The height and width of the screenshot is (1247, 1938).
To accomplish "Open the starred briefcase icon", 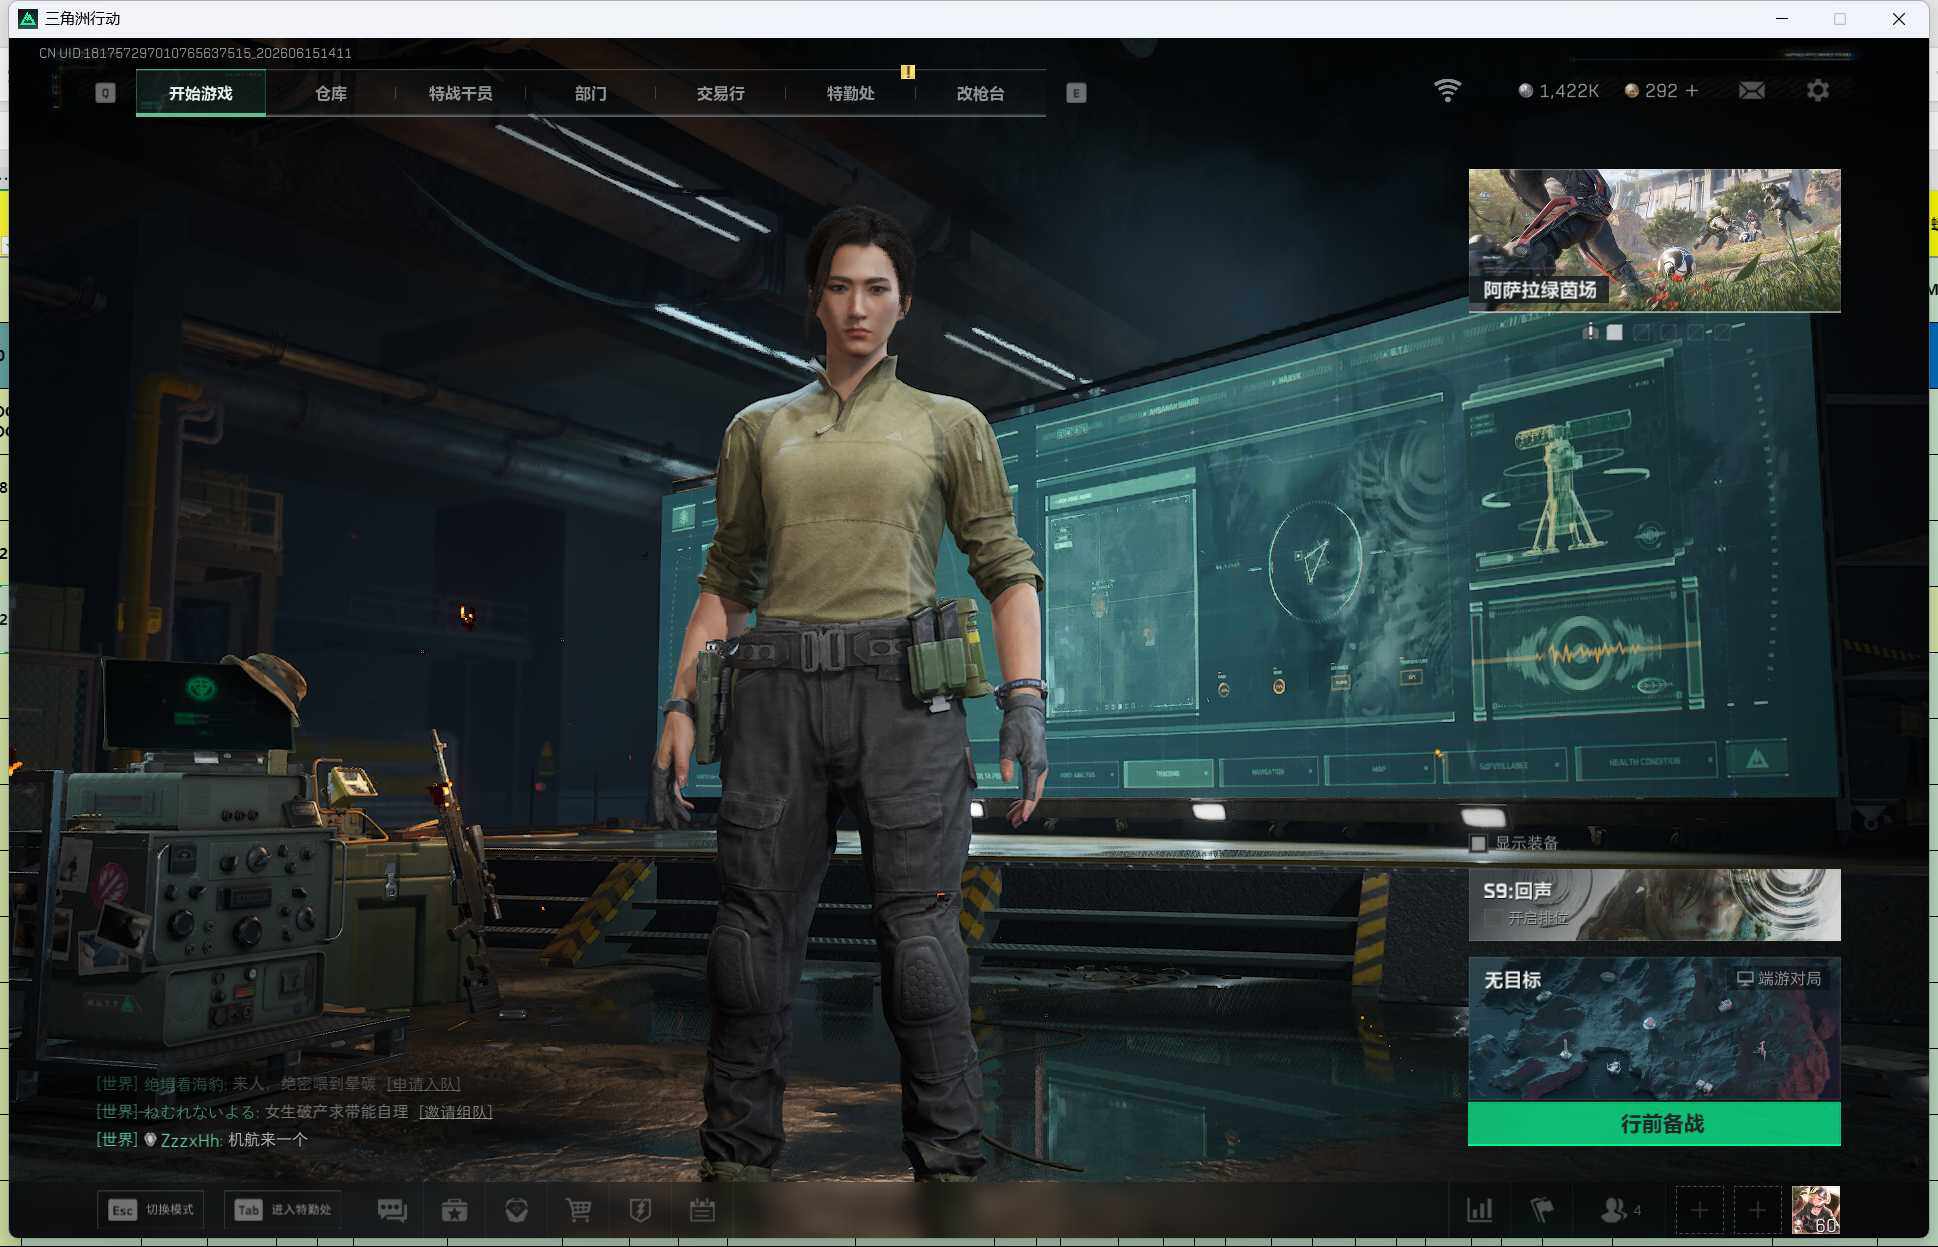I will (455, 1210).
